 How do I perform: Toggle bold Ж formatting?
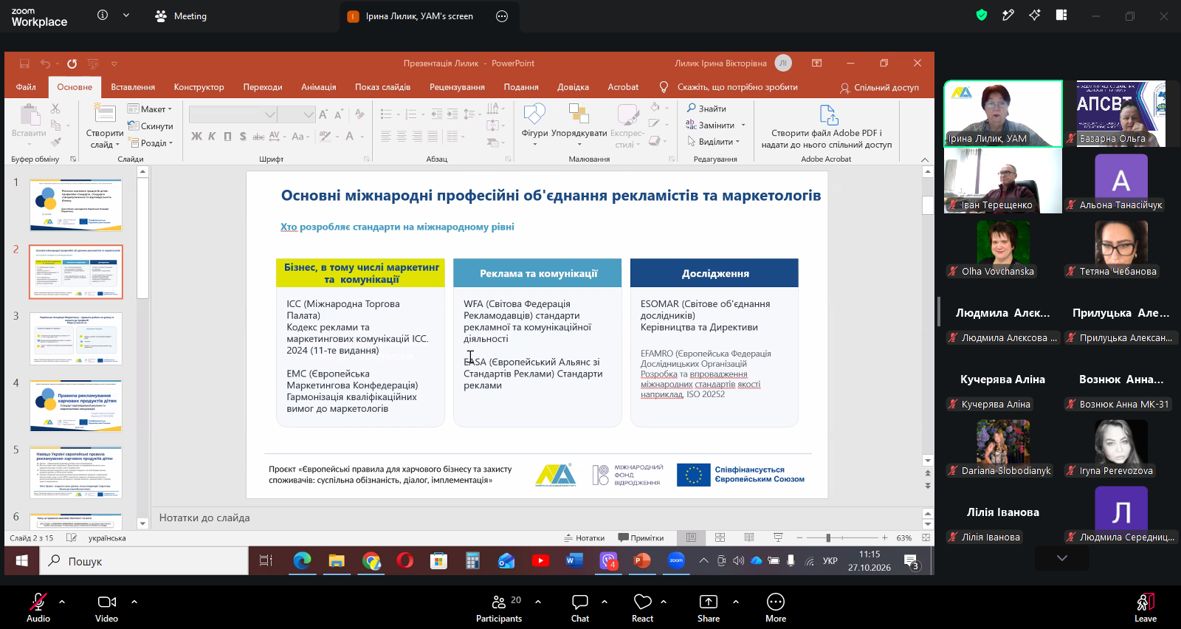pyautogui.click(x=197, y=136)
